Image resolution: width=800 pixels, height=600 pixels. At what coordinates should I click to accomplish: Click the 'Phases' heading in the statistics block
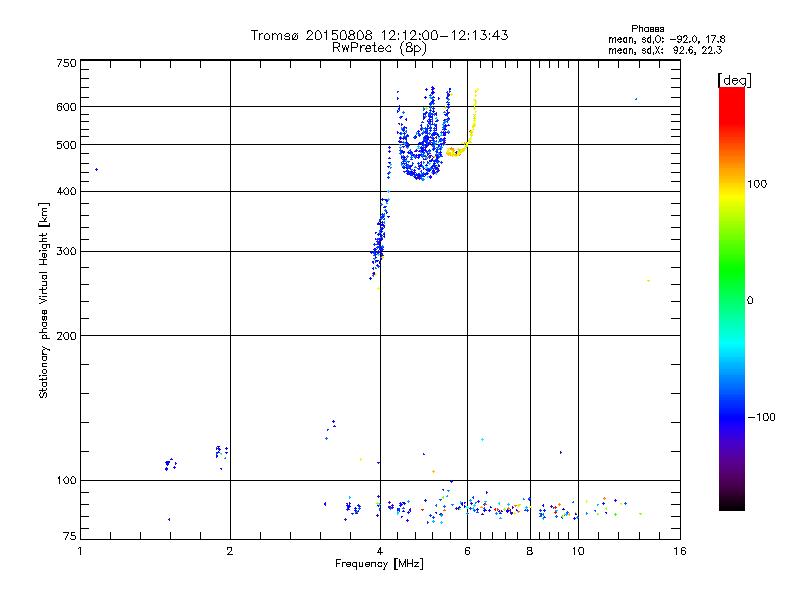tap(647, 29)
